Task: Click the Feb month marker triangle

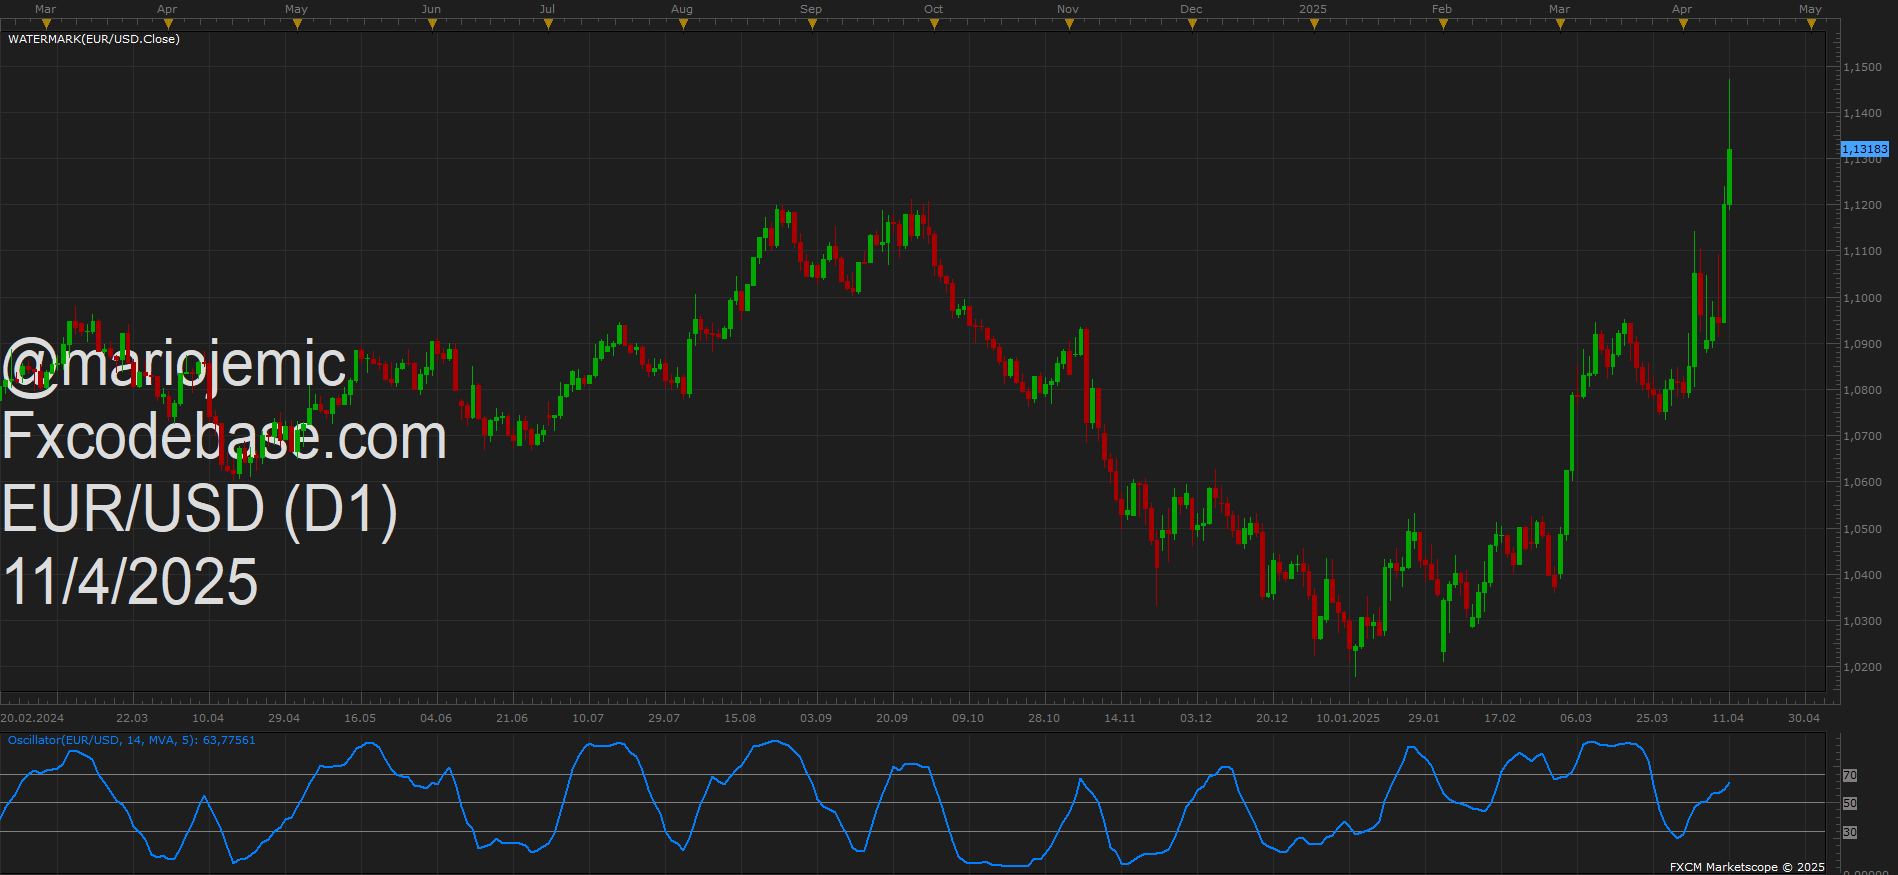Action: pyautogui.click(x=1443, y=24)
